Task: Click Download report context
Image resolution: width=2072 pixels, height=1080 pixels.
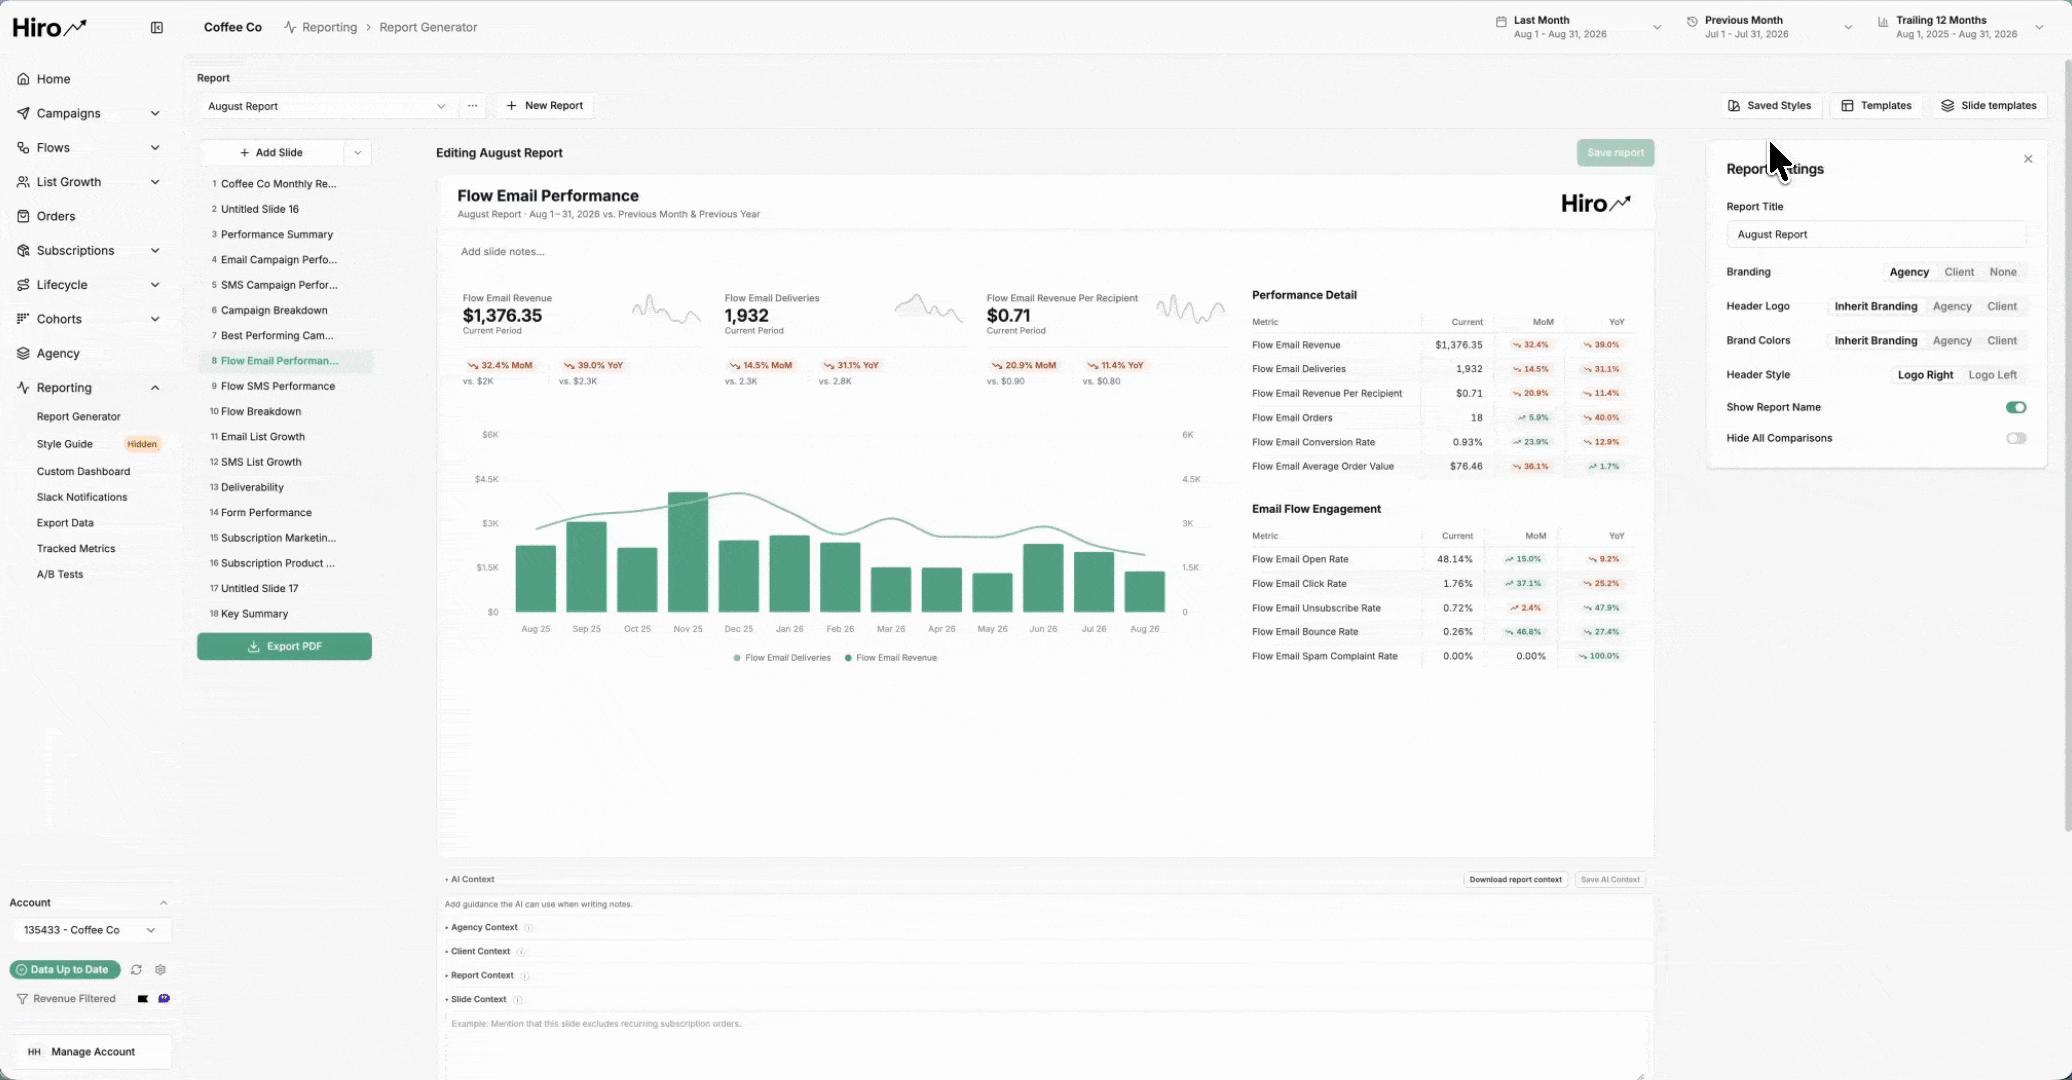Action: coord(1515,880)
